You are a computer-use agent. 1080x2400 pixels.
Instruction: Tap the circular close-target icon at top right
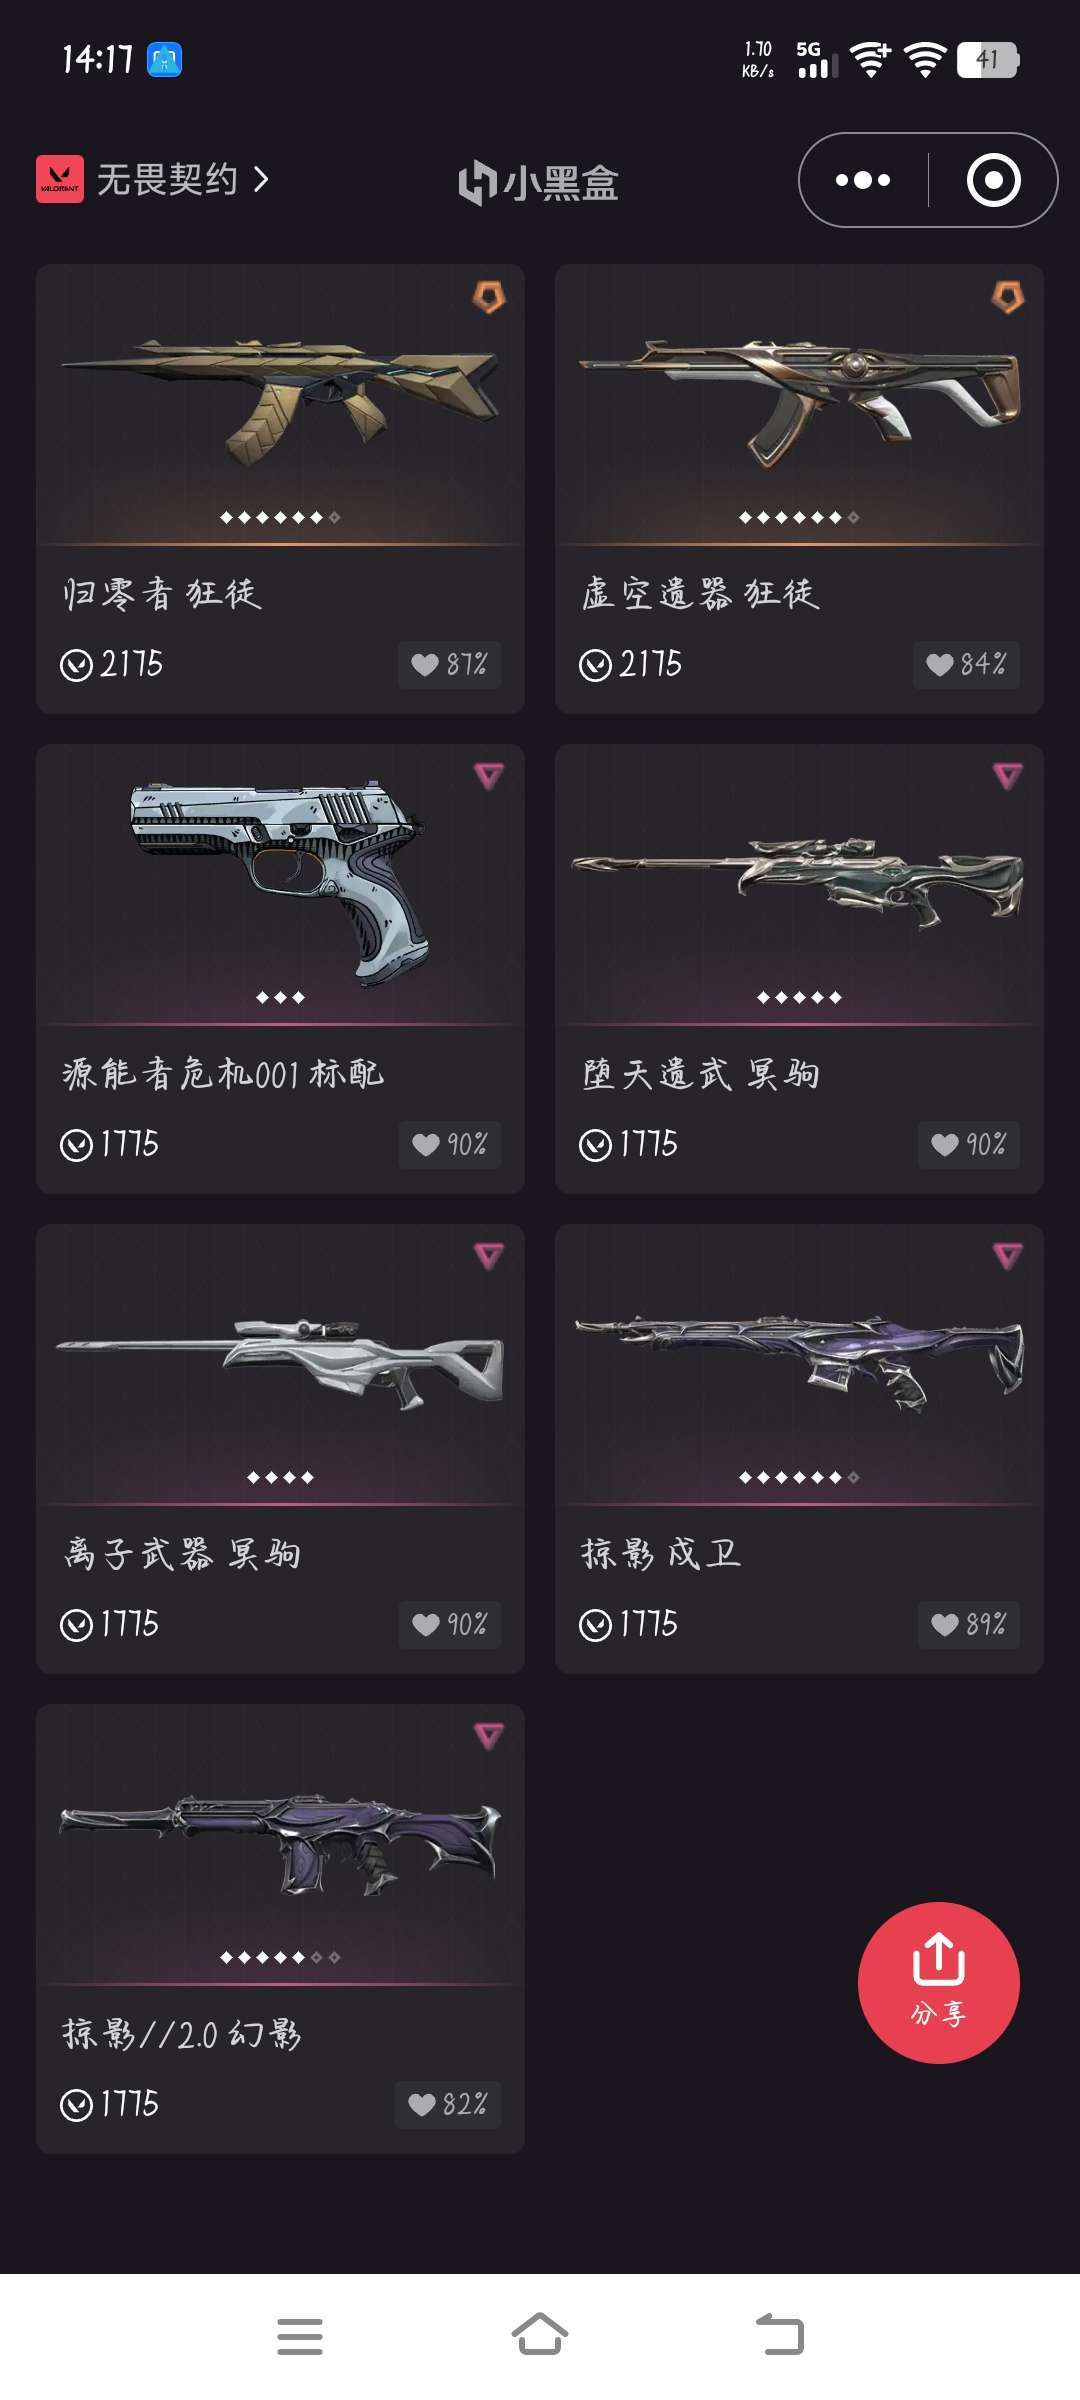[x=993, y=181]
